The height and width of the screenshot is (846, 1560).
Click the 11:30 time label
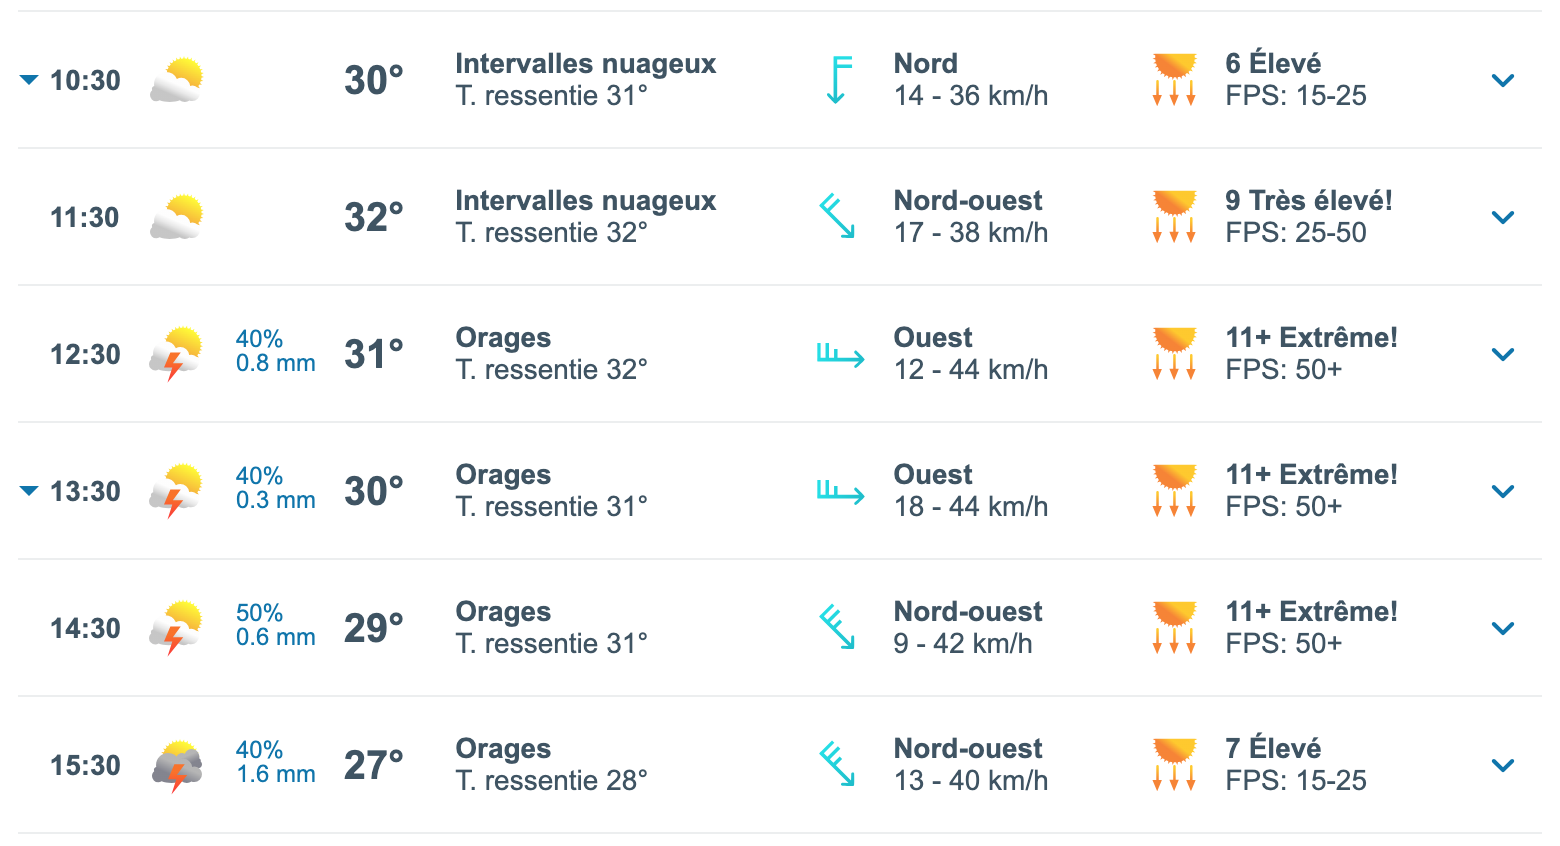(85, 217)
